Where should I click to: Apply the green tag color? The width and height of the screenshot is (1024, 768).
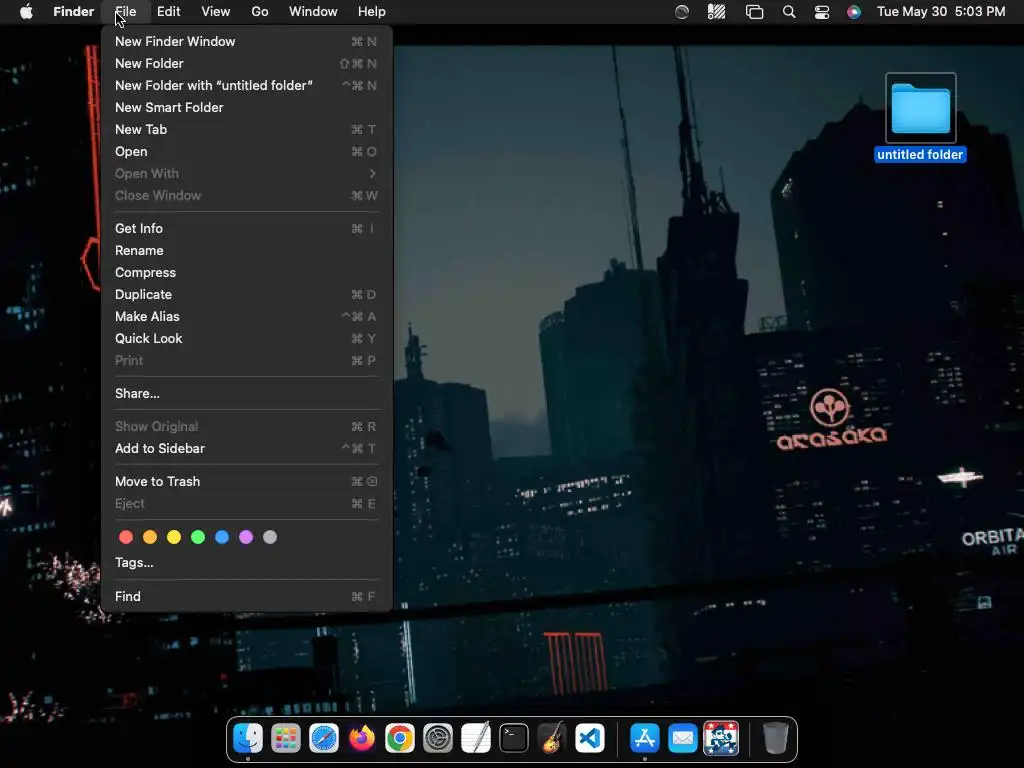point(198,537)
